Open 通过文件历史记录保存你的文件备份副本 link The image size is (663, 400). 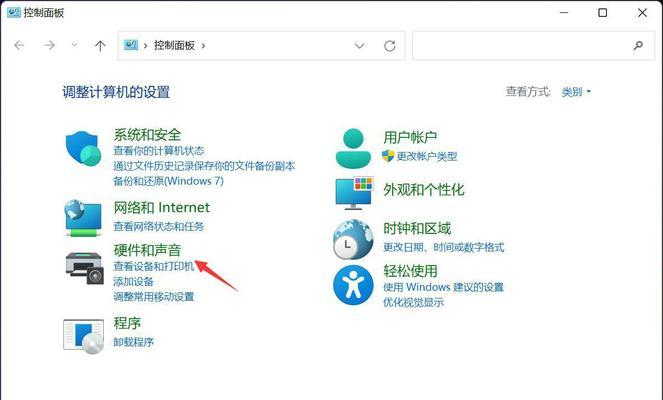point(204,166)
